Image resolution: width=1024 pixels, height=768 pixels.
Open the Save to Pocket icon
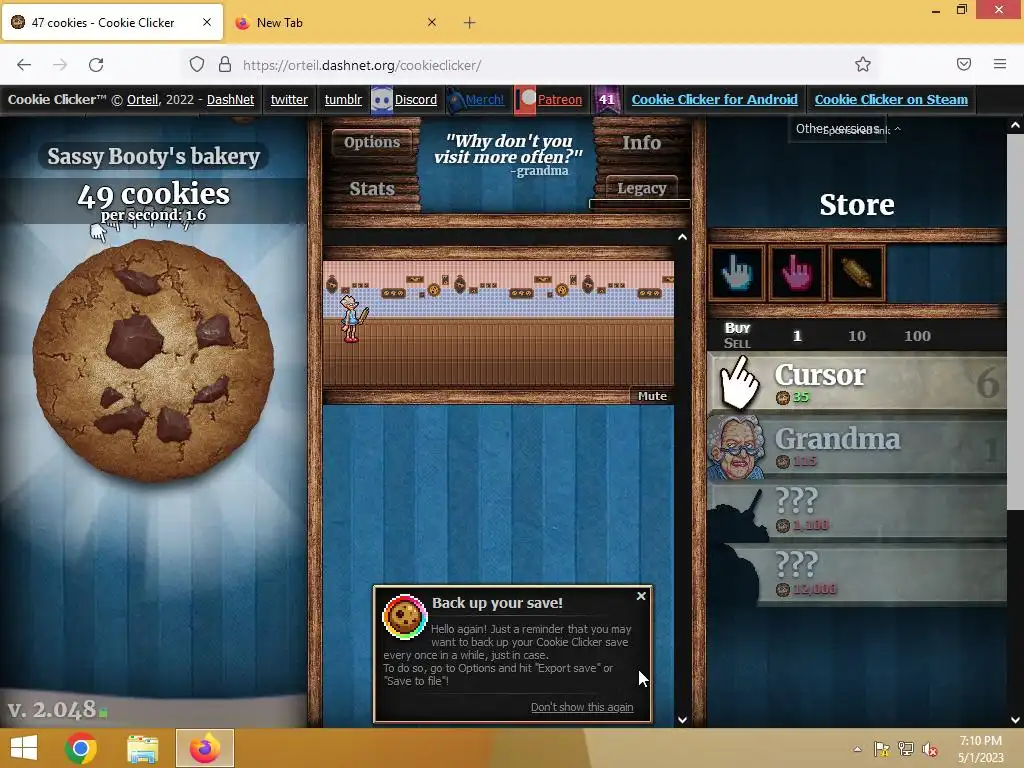[x=963, y=64]
